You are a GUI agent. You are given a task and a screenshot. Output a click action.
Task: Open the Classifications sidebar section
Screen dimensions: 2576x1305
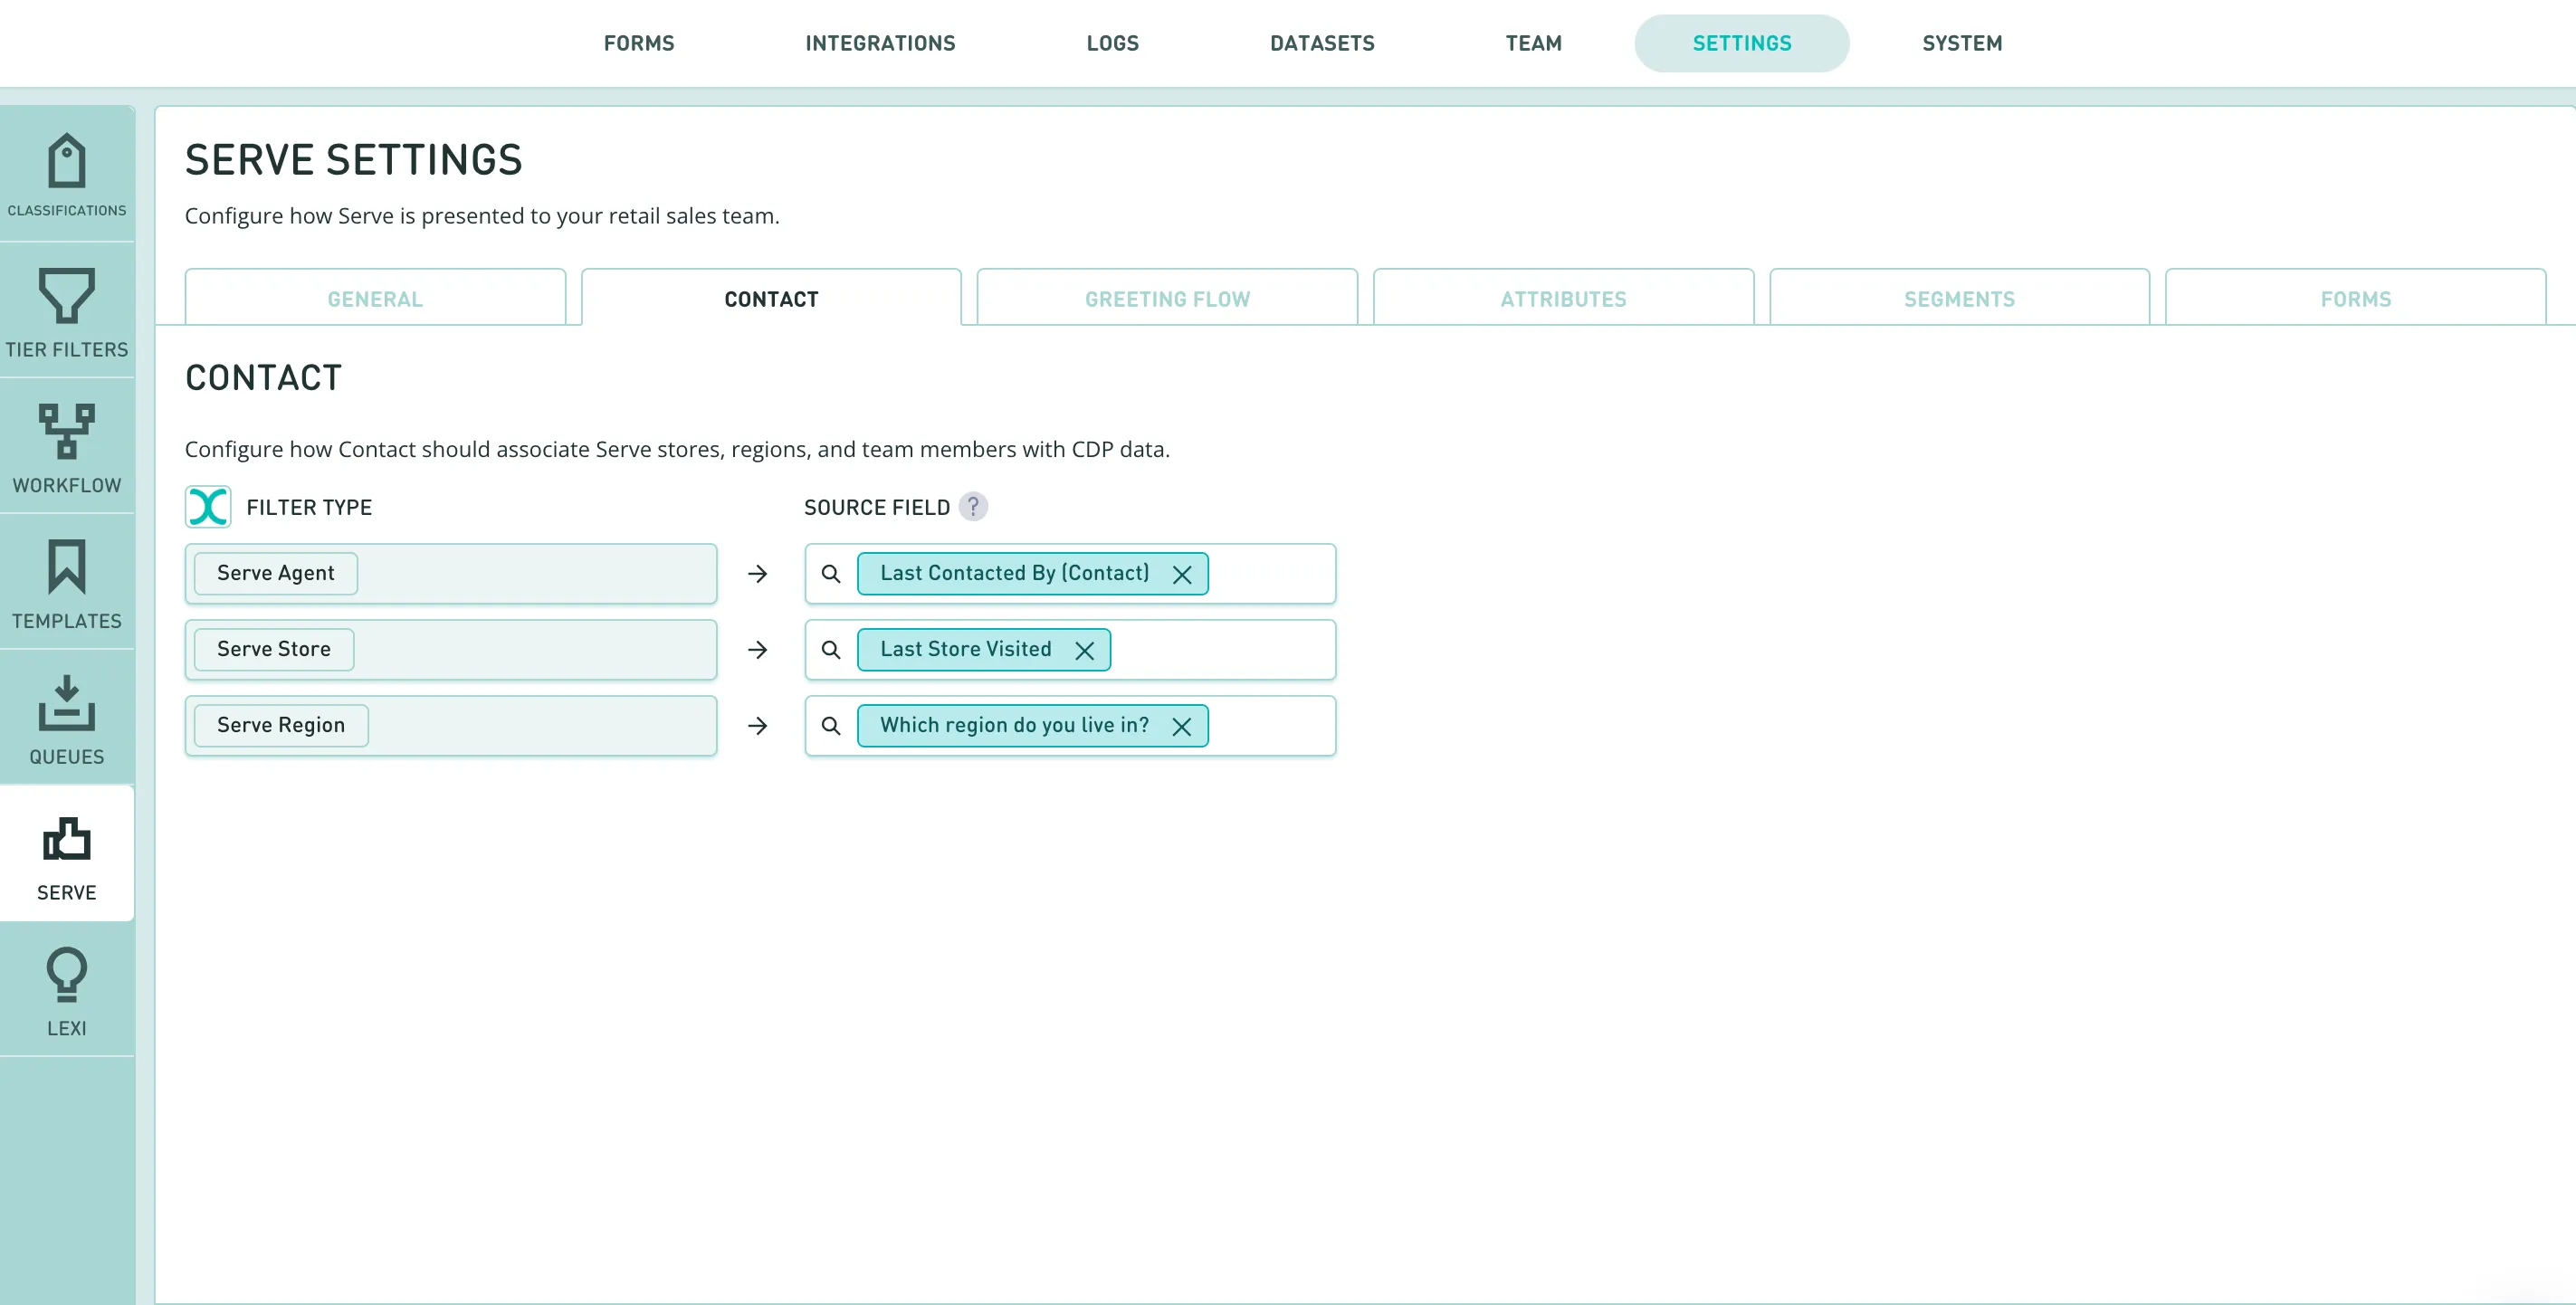pyautogui.click(x=66, y=174)
